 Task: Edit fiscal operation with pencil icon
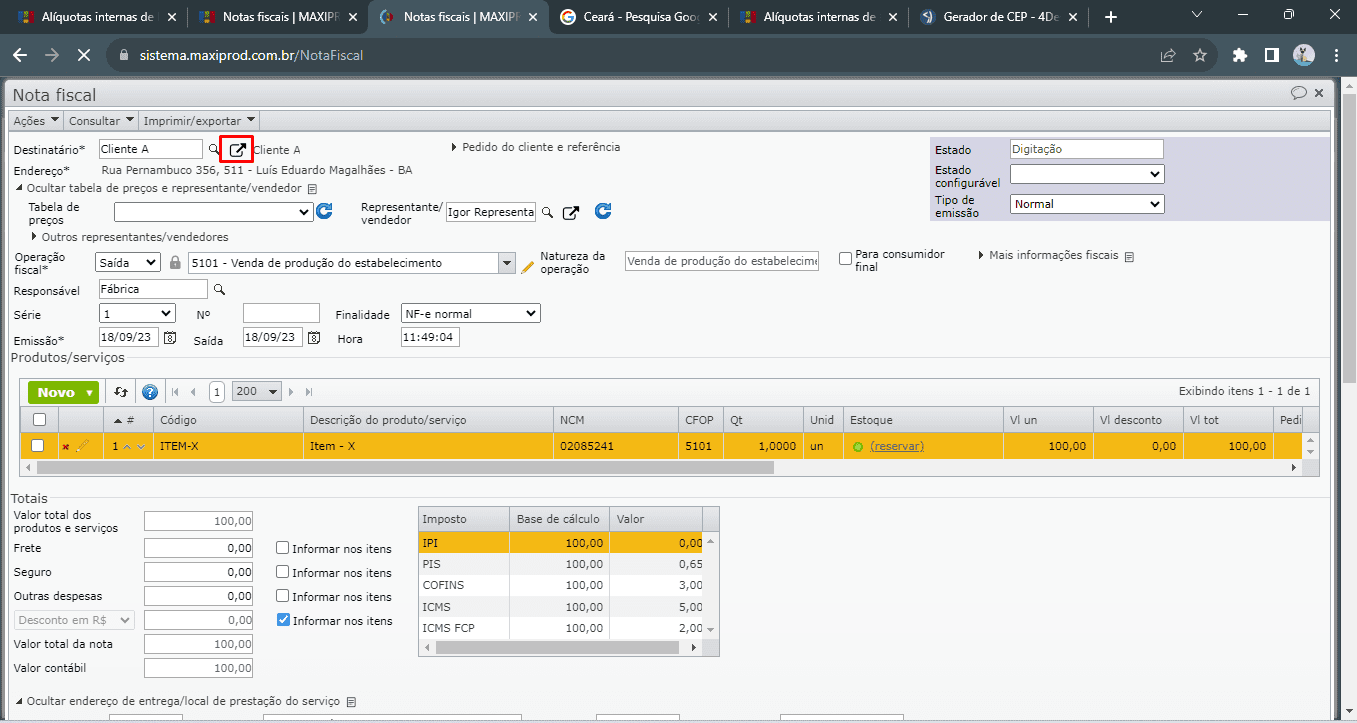click(x=527, y=266)
